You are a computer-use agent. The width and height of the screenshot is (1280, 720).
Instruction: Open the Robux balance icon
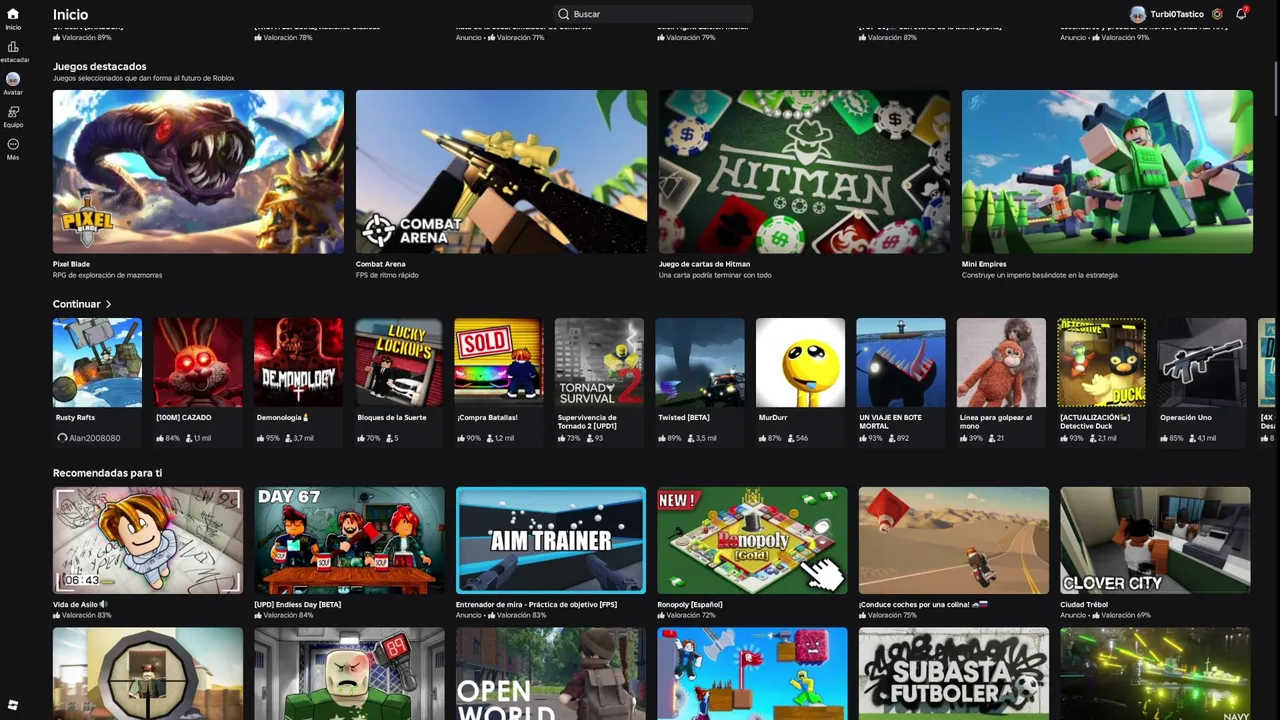pos(1217,14)
